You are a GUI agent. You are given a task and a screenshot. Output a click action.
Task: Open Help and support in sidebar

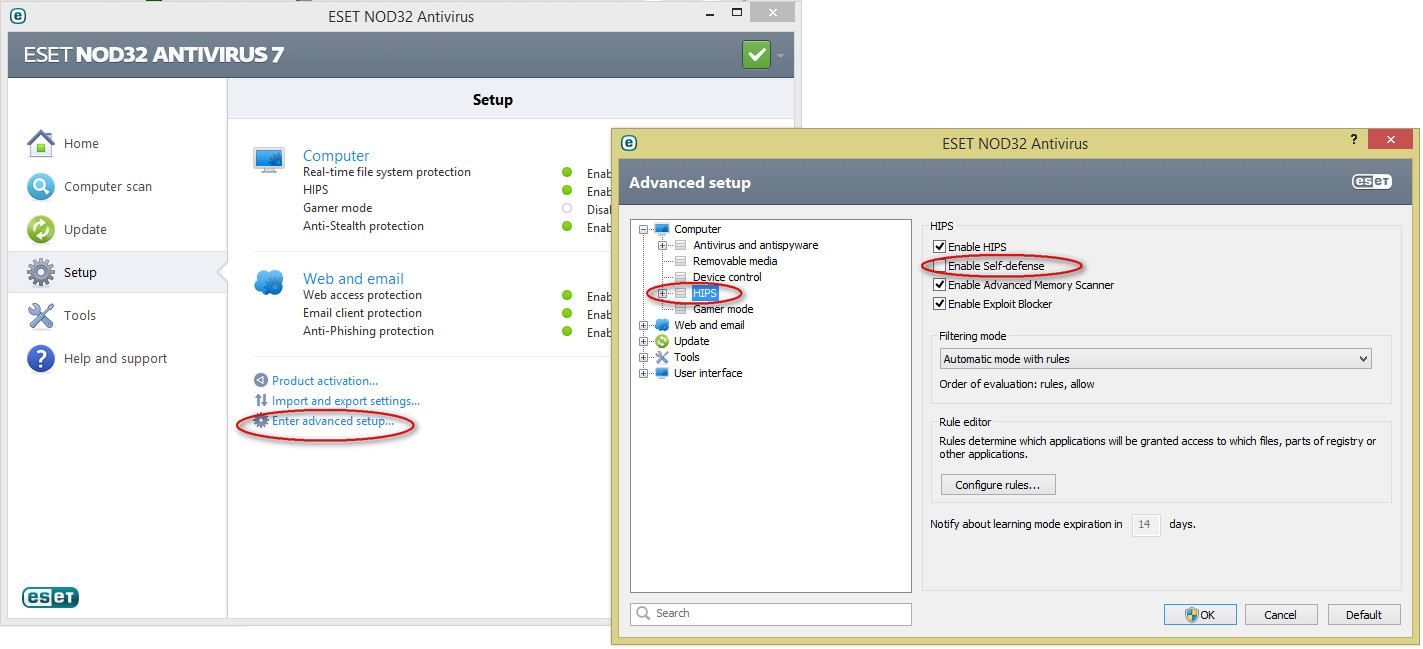pyautogui.click(x=117, y=358)
